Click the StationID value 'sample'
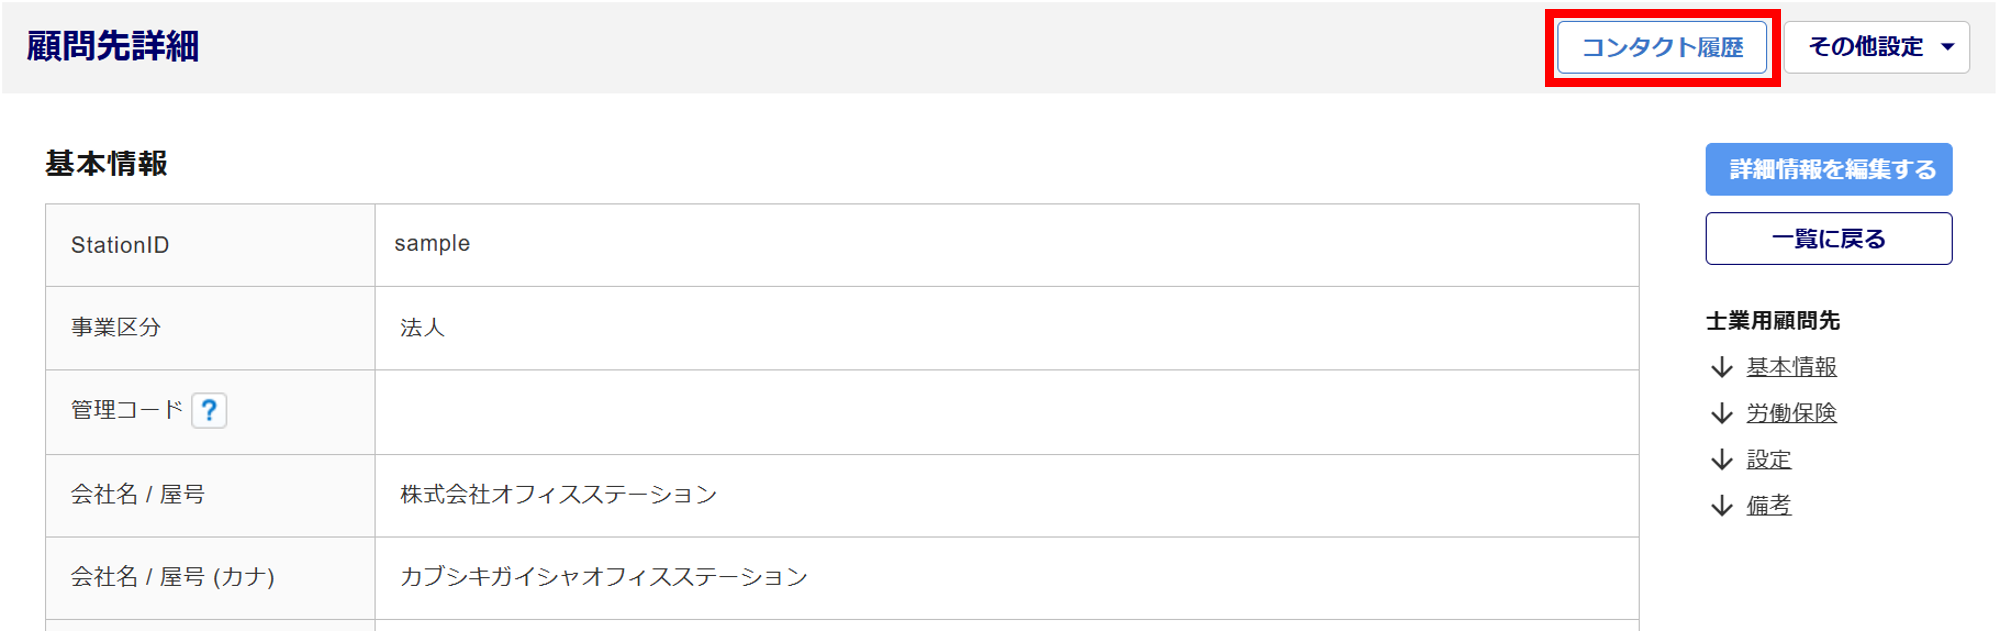This screenshot has height=631, width=2000. click(432, 244)
